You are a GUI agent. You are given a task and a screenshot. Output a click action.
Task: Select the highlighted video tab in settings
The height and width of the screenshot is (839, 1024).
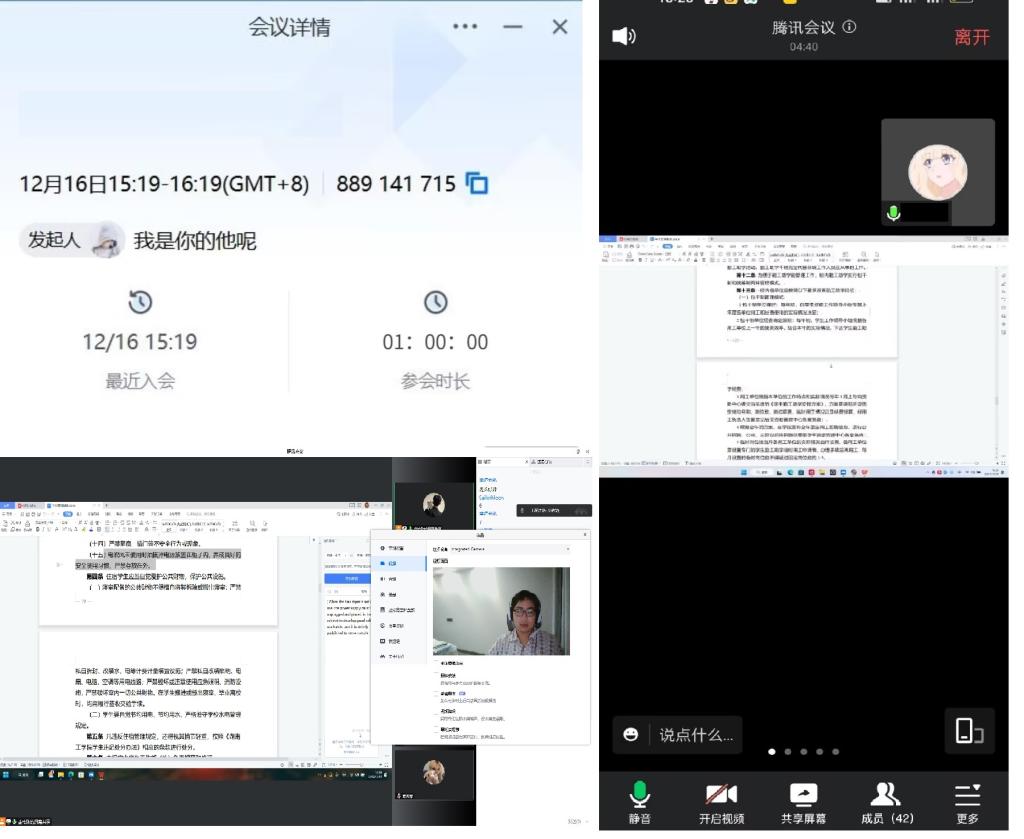coord(393,563)
